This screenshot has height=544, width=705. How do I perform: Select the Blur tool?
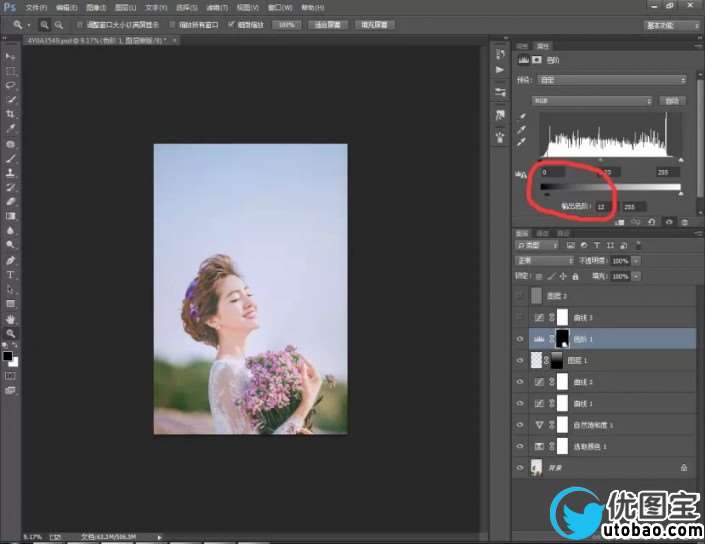[x=10, y=231]
